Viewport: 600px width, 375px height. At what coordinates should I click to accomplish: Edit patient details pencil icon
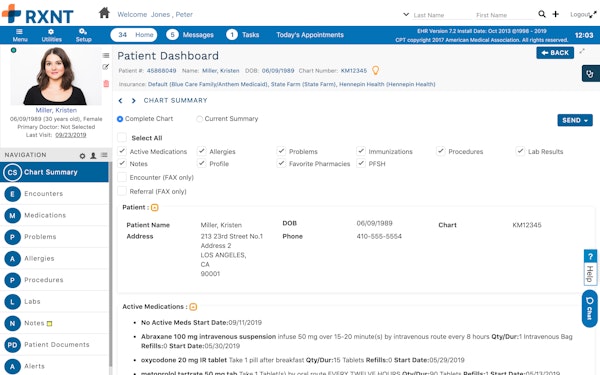pyautogui.click(x=106, y=67)
